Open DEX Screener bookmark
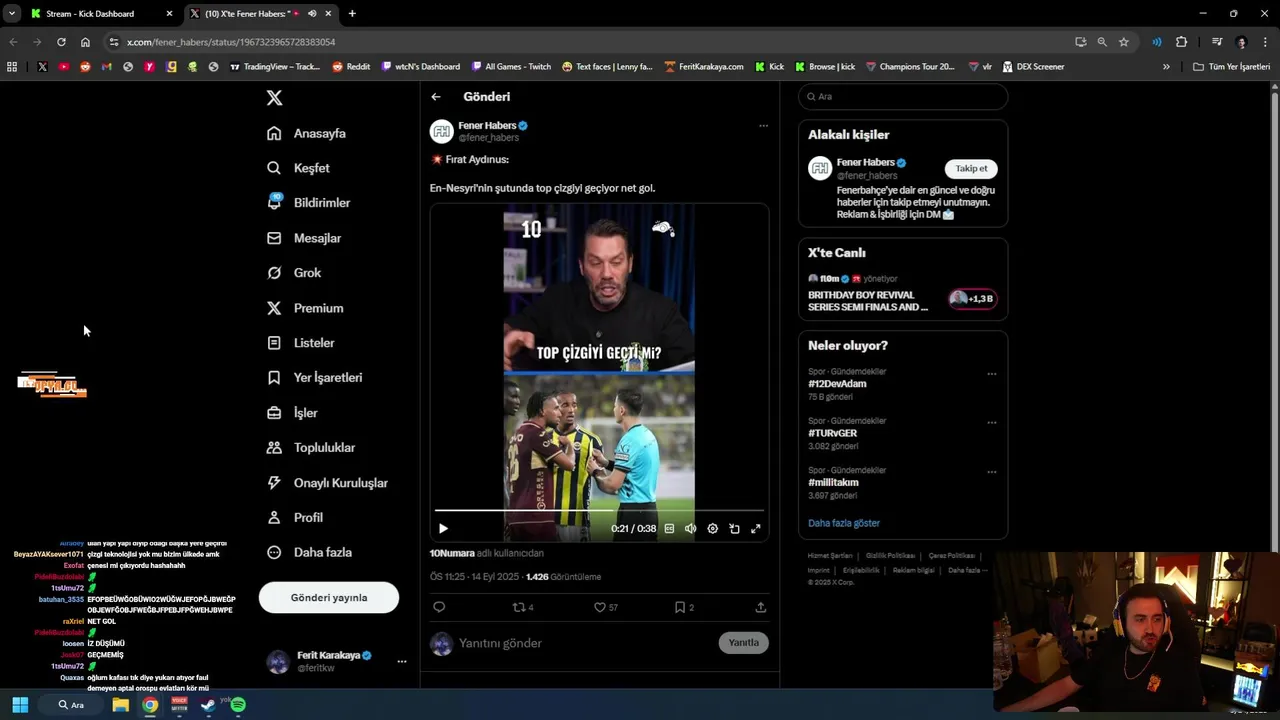 [1033, 67]
